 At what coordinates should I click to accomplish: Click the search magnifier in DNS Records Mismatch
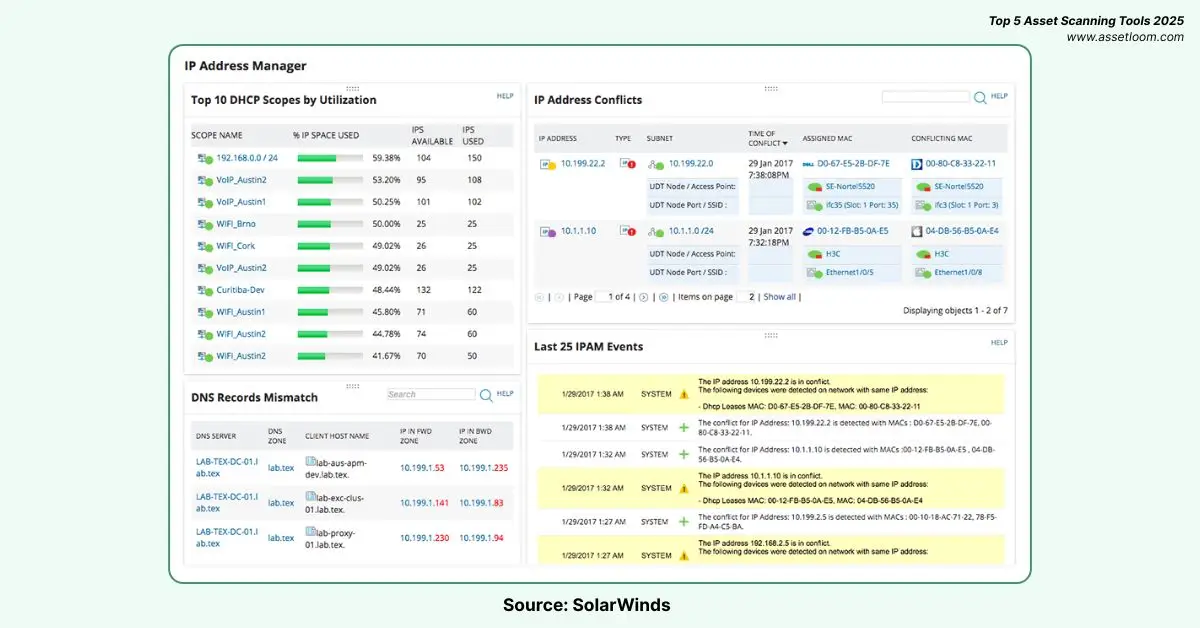coord(486,395)
